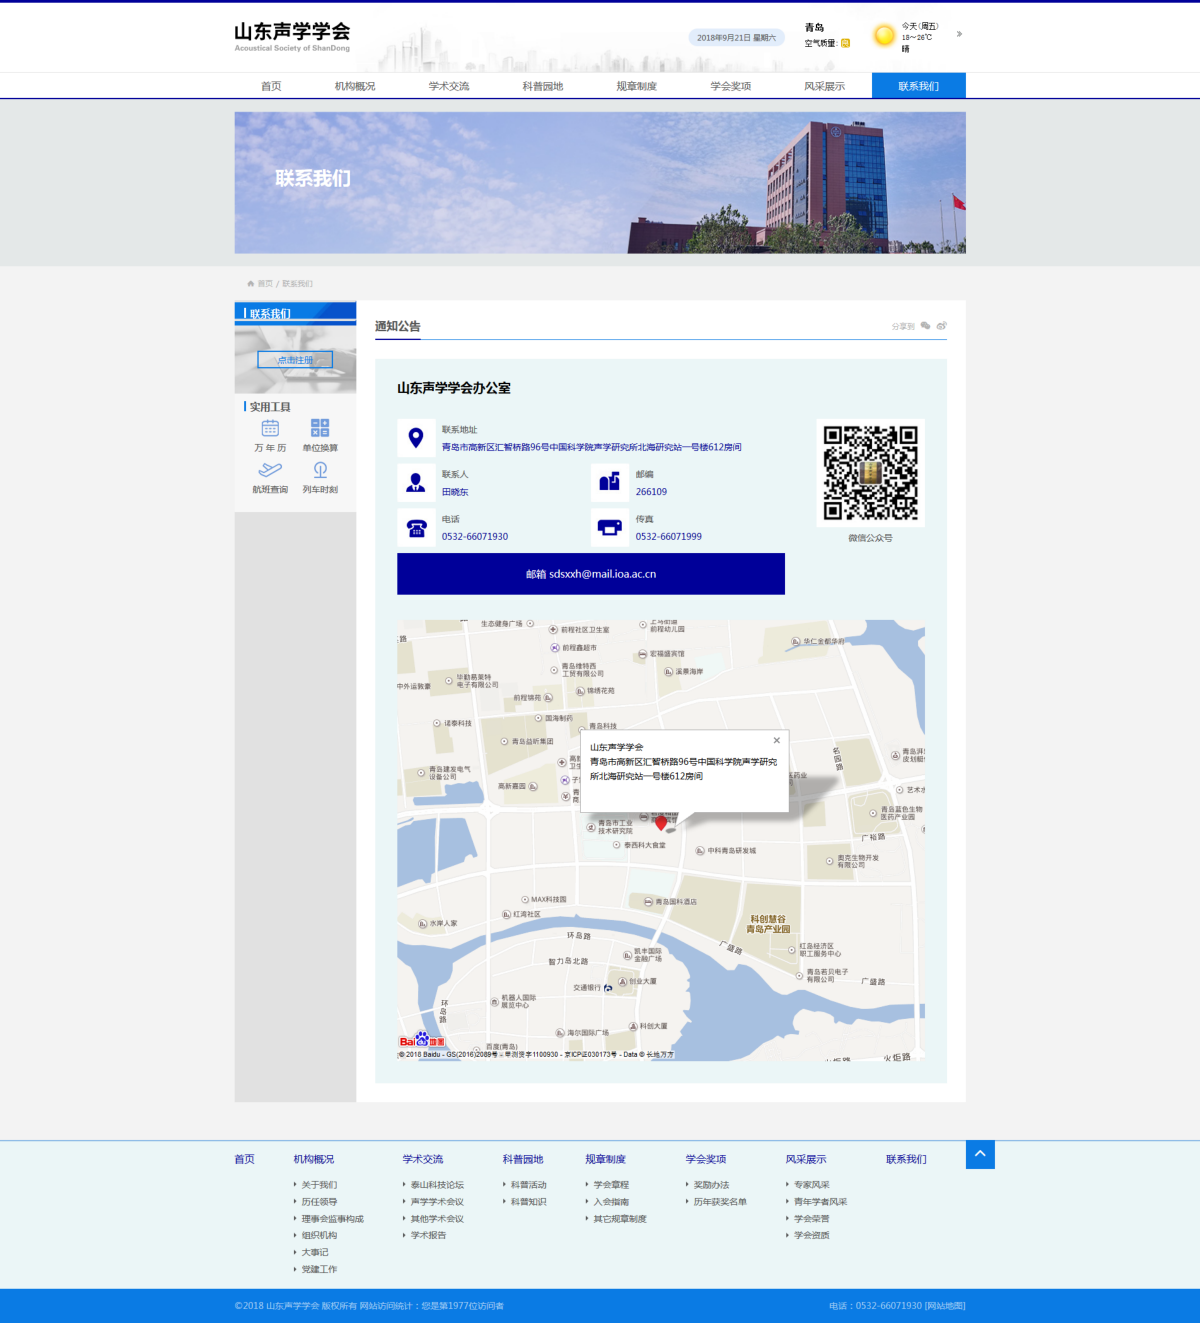
Task: Open the 学会奖项 top navigation tab
Action: [x=731, y=86]
